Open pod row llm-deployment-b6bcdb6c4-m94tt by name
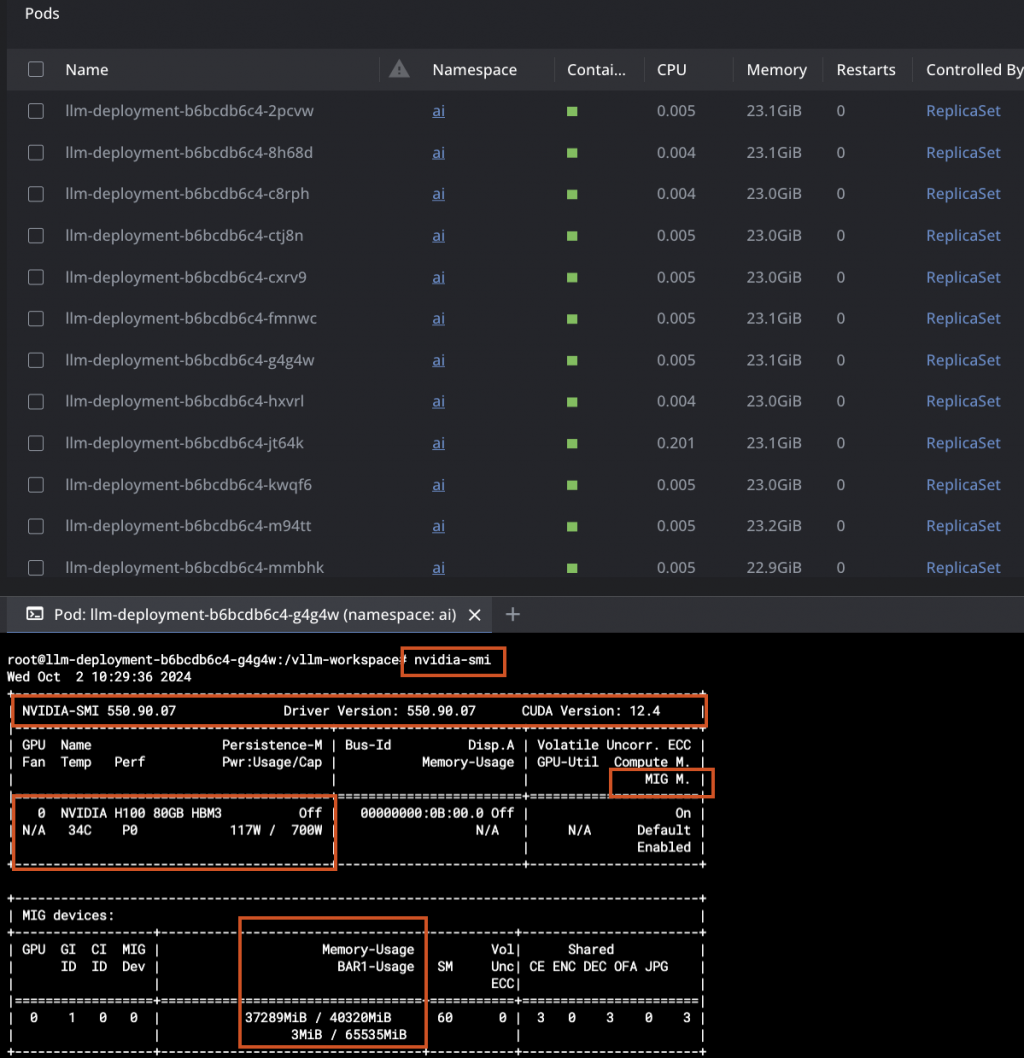 coord(188,526)
